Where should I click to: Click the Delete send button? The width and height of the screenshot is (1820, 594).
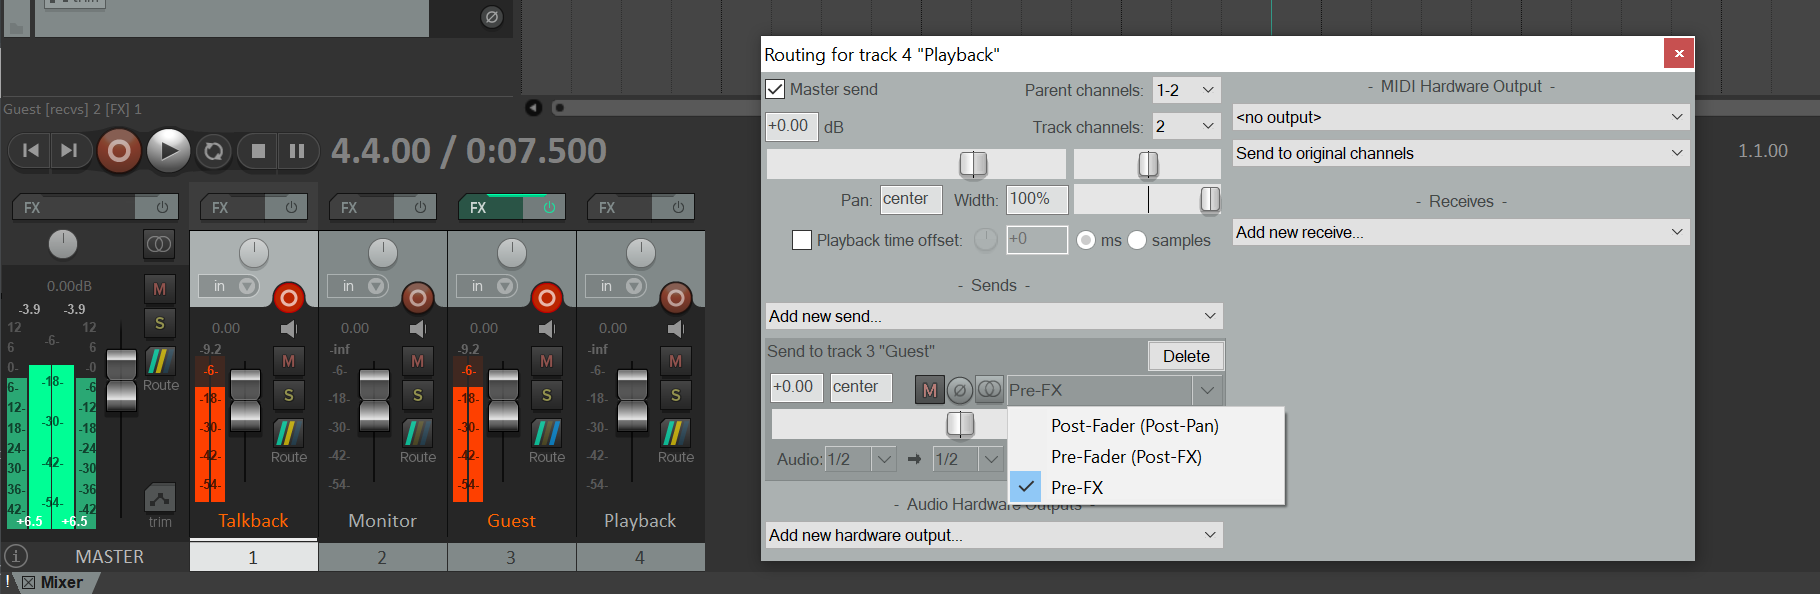(1185, 356)
